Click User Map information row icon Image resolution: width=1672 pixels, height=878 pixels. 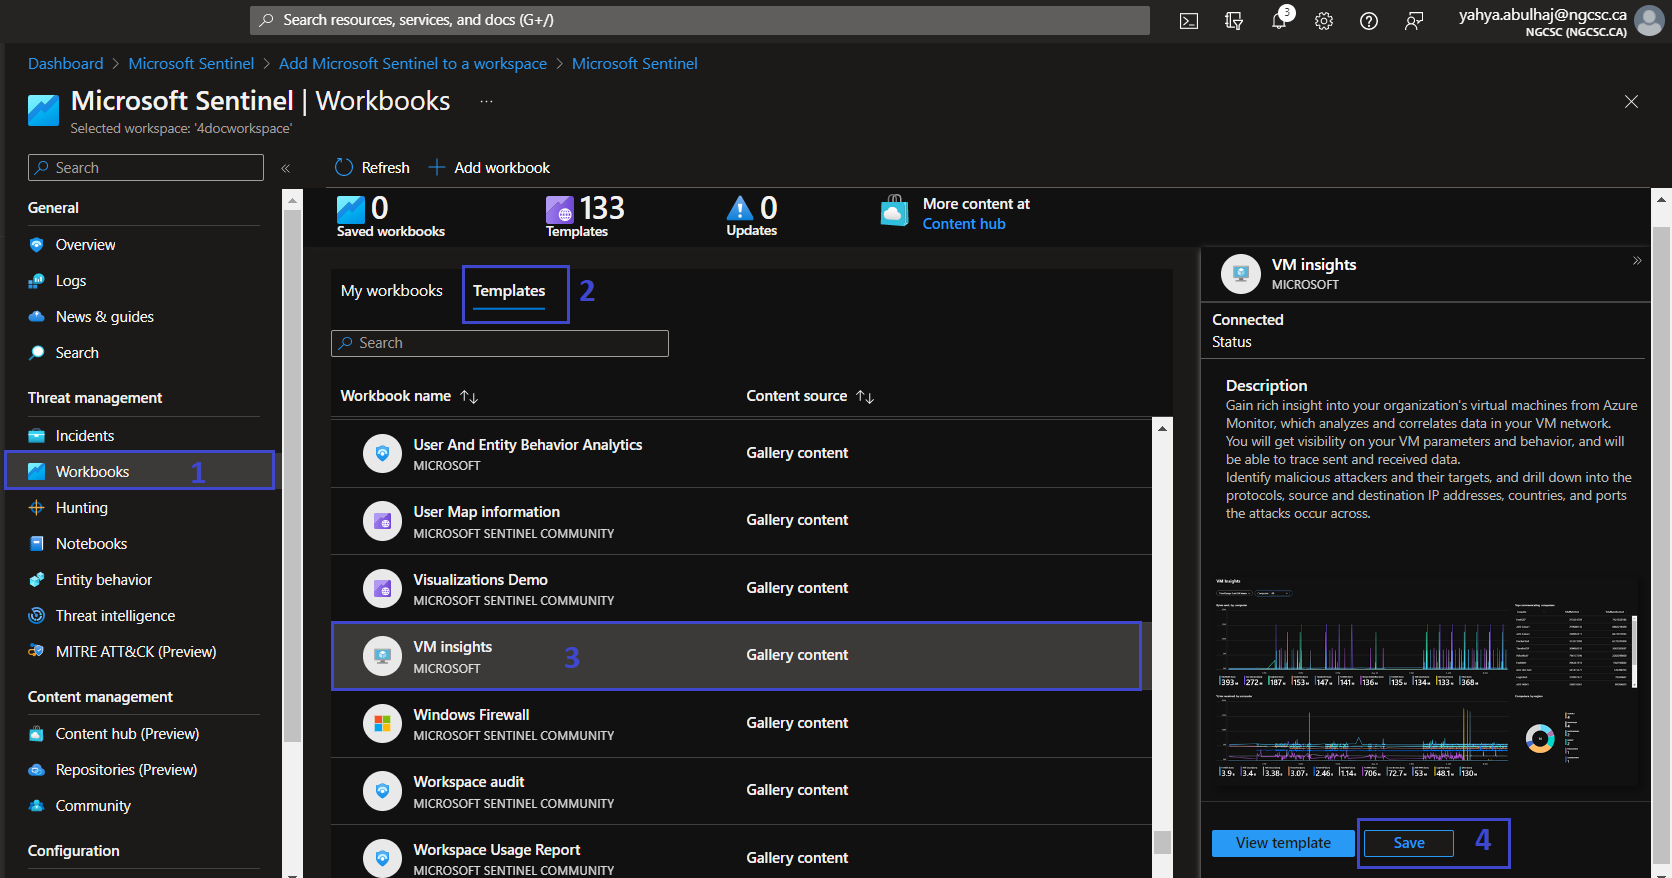tap(382, 521)
